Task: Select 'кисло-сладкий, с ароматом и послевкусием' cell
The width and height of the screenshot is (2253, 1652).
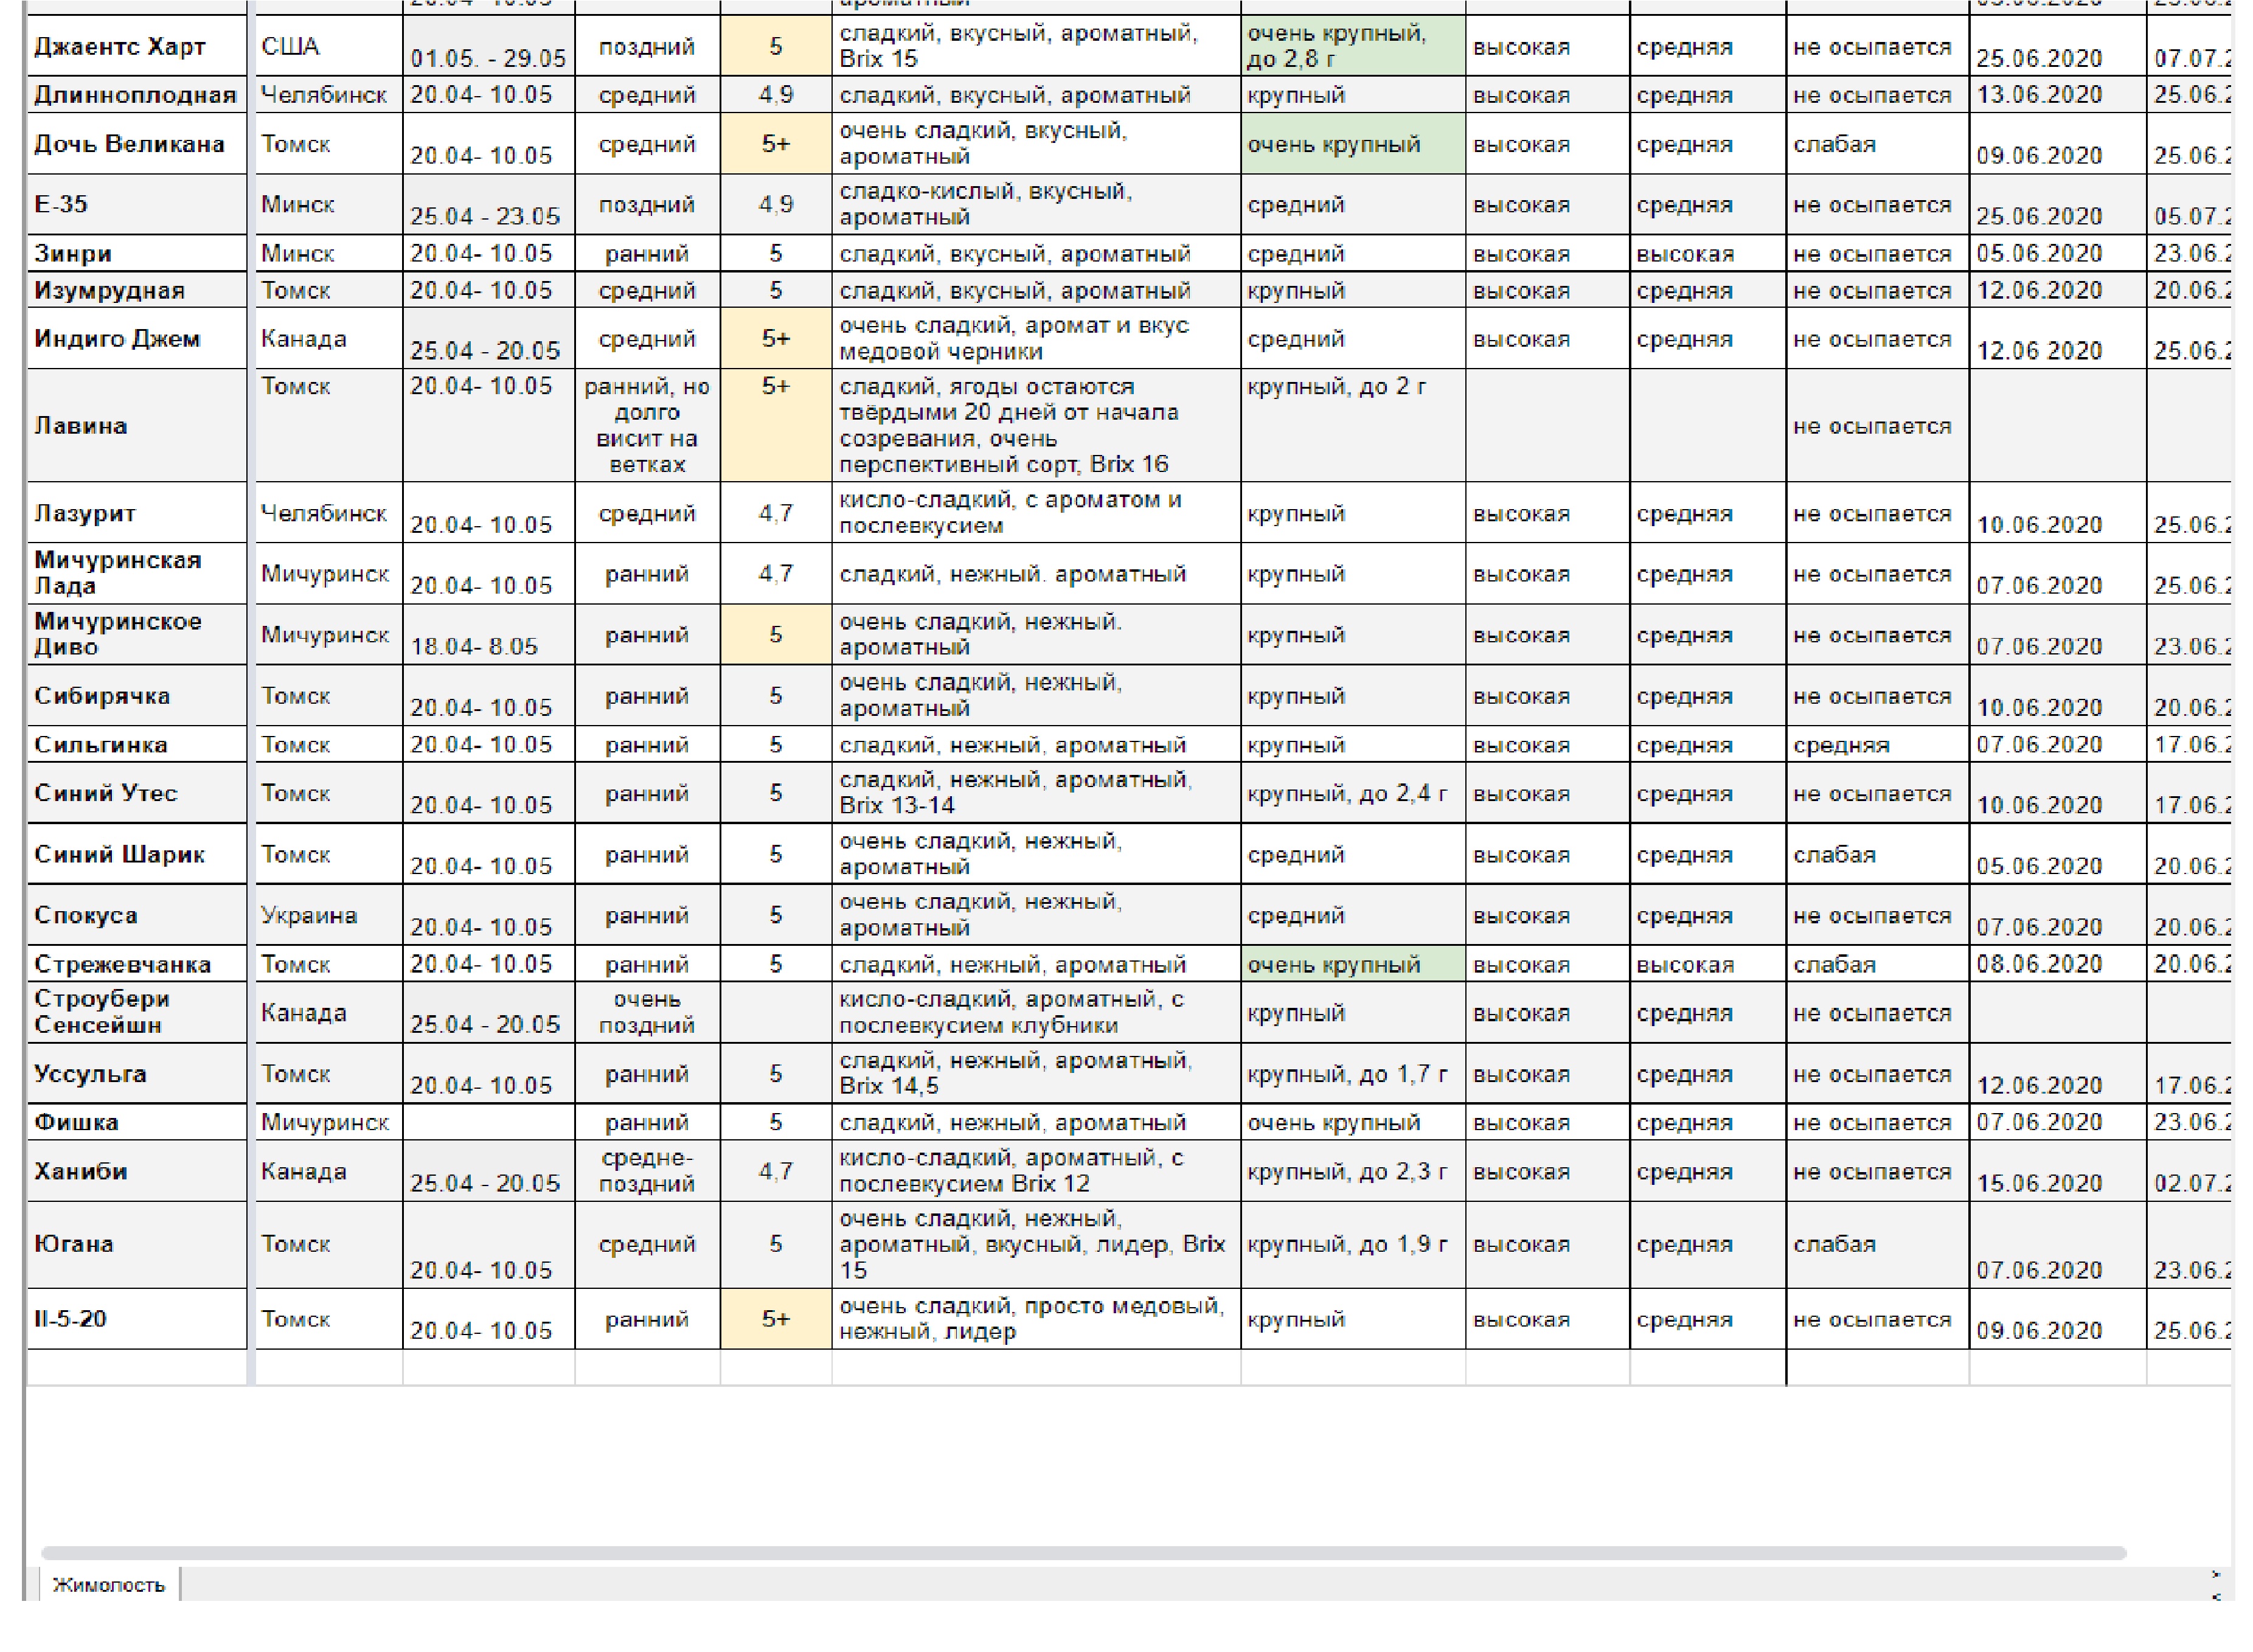Action: click(x=1036, y=513)
